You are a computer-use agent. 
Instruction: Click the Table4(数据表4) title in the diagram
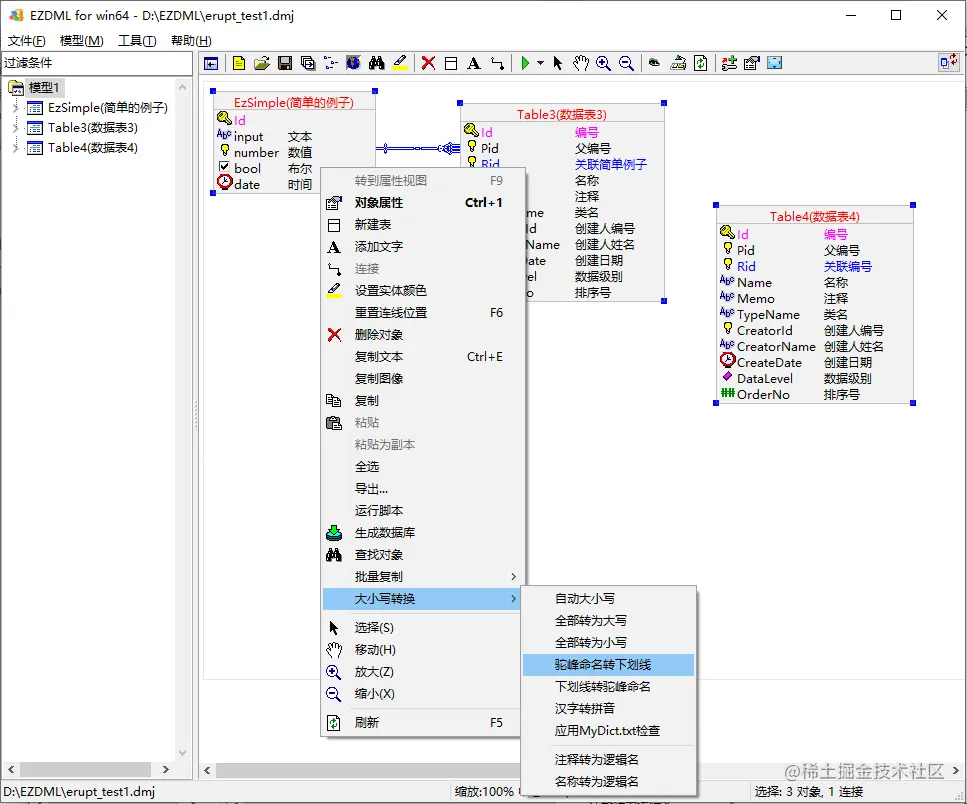814,216
